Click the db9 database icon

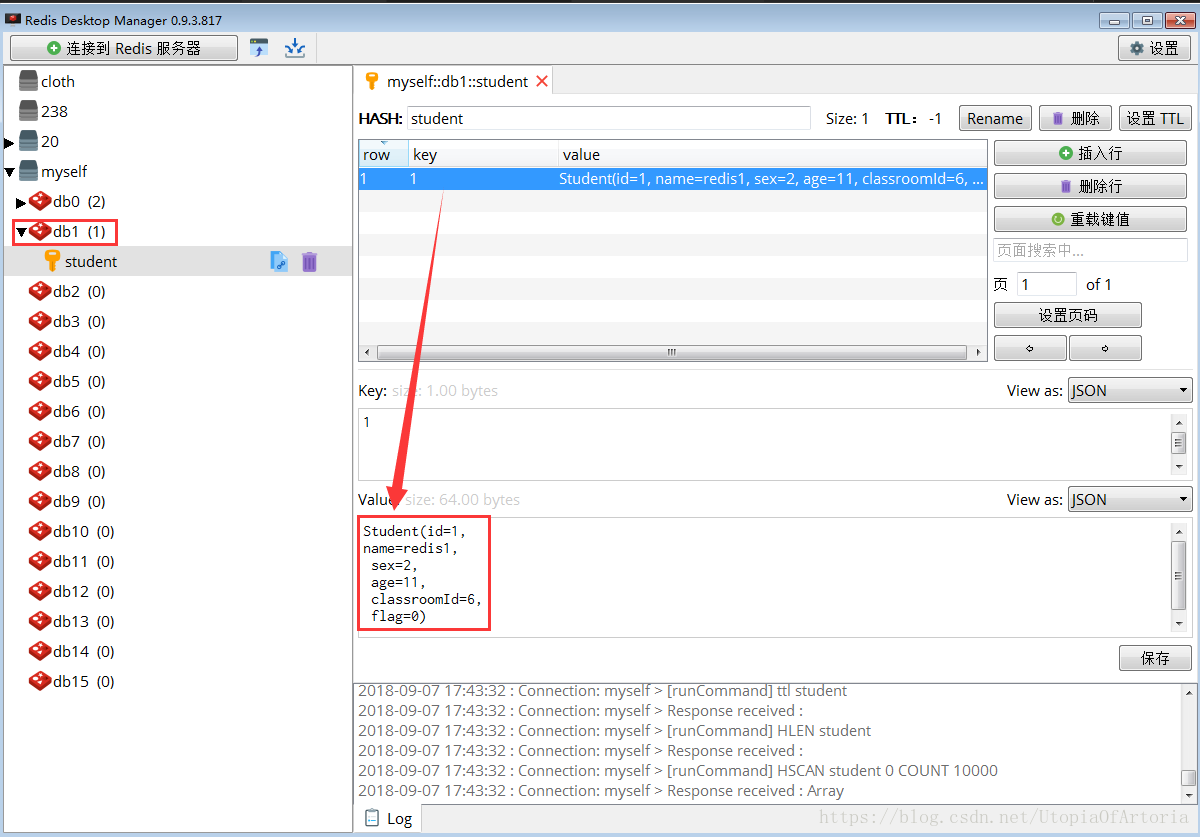pyautogui.click(x=40, y=501)
